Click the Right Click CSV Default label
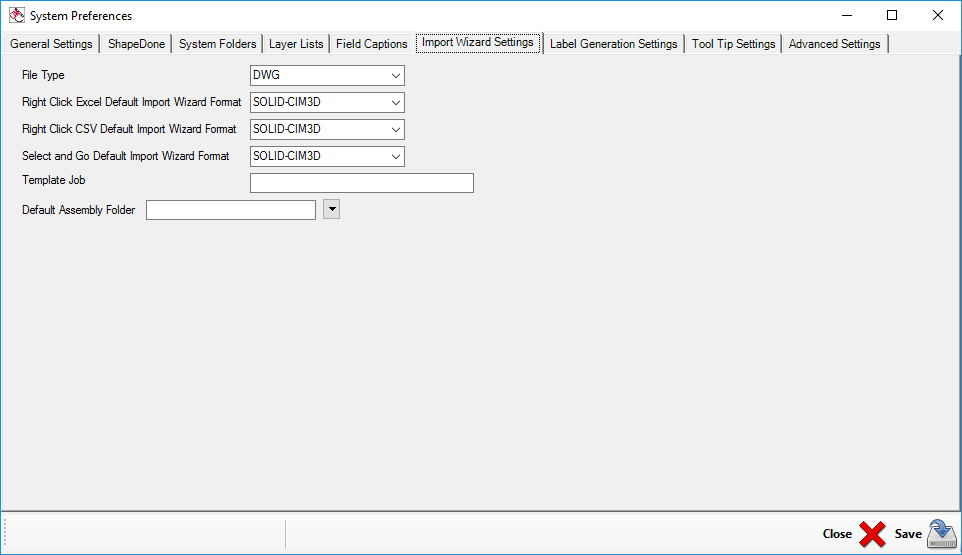The height and width of the screenshot is (555, 962). [129, 129]
